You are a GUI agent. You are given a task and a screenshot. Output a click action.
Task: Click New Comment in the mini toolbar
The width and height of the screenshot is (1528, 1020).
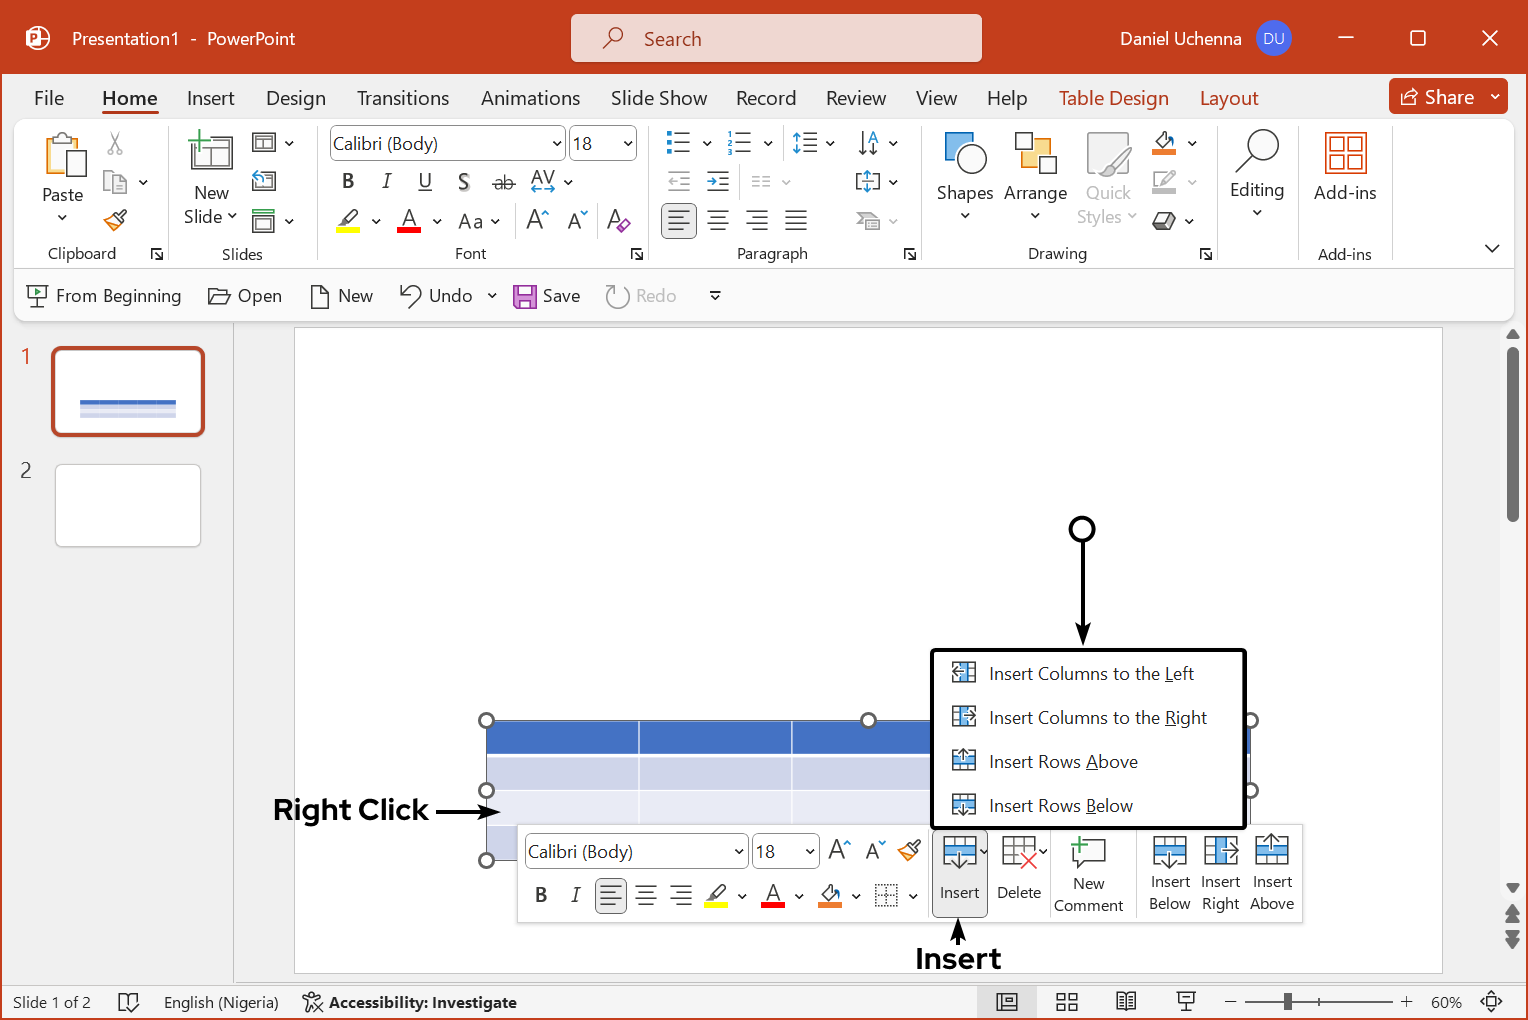(1088, 875)
